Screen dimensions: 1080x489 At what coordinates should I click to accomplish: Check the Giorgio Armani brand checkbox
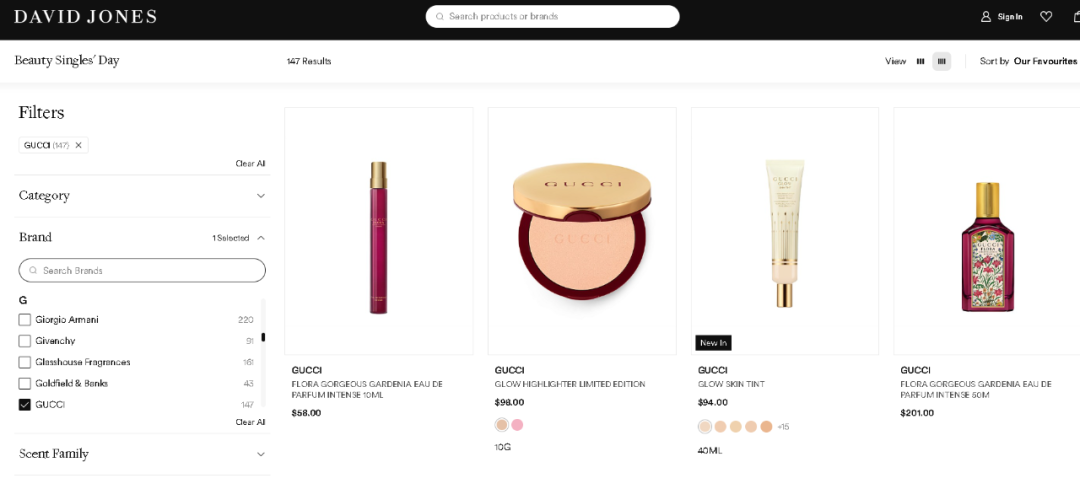coord(25,320)
